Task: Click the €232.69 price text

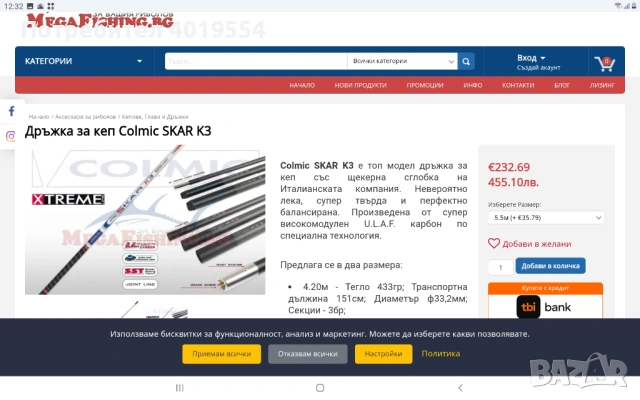Action: [x=509, y=167]
